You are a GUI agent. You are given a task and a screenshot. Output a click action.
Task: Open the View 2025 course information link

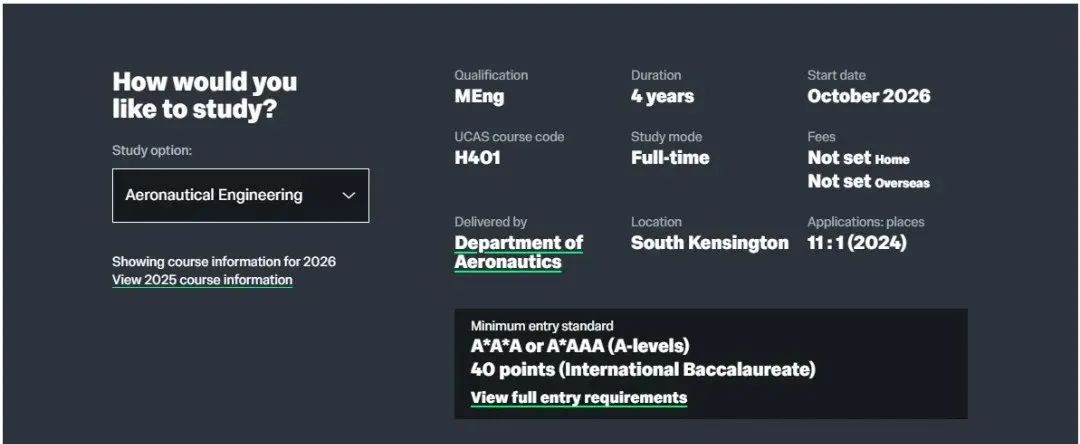(x=202, y=280)
